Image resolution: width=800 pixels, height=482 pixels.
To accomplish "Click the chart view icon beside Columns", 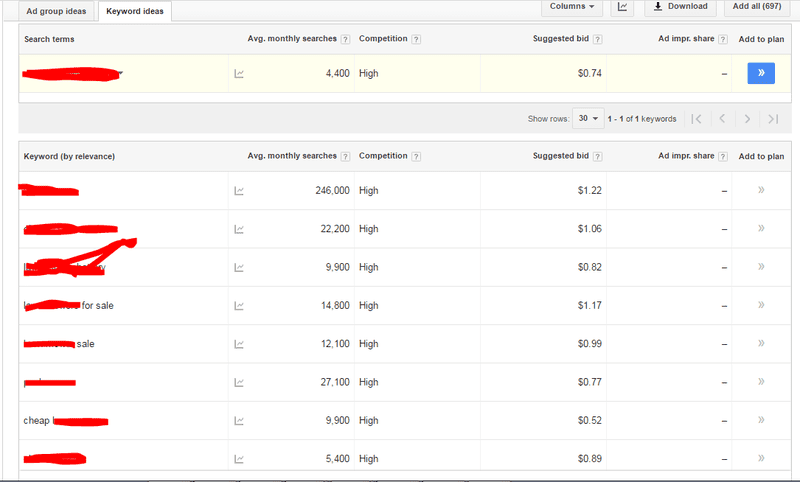I will pyautogui.click(x=623, y=7).
